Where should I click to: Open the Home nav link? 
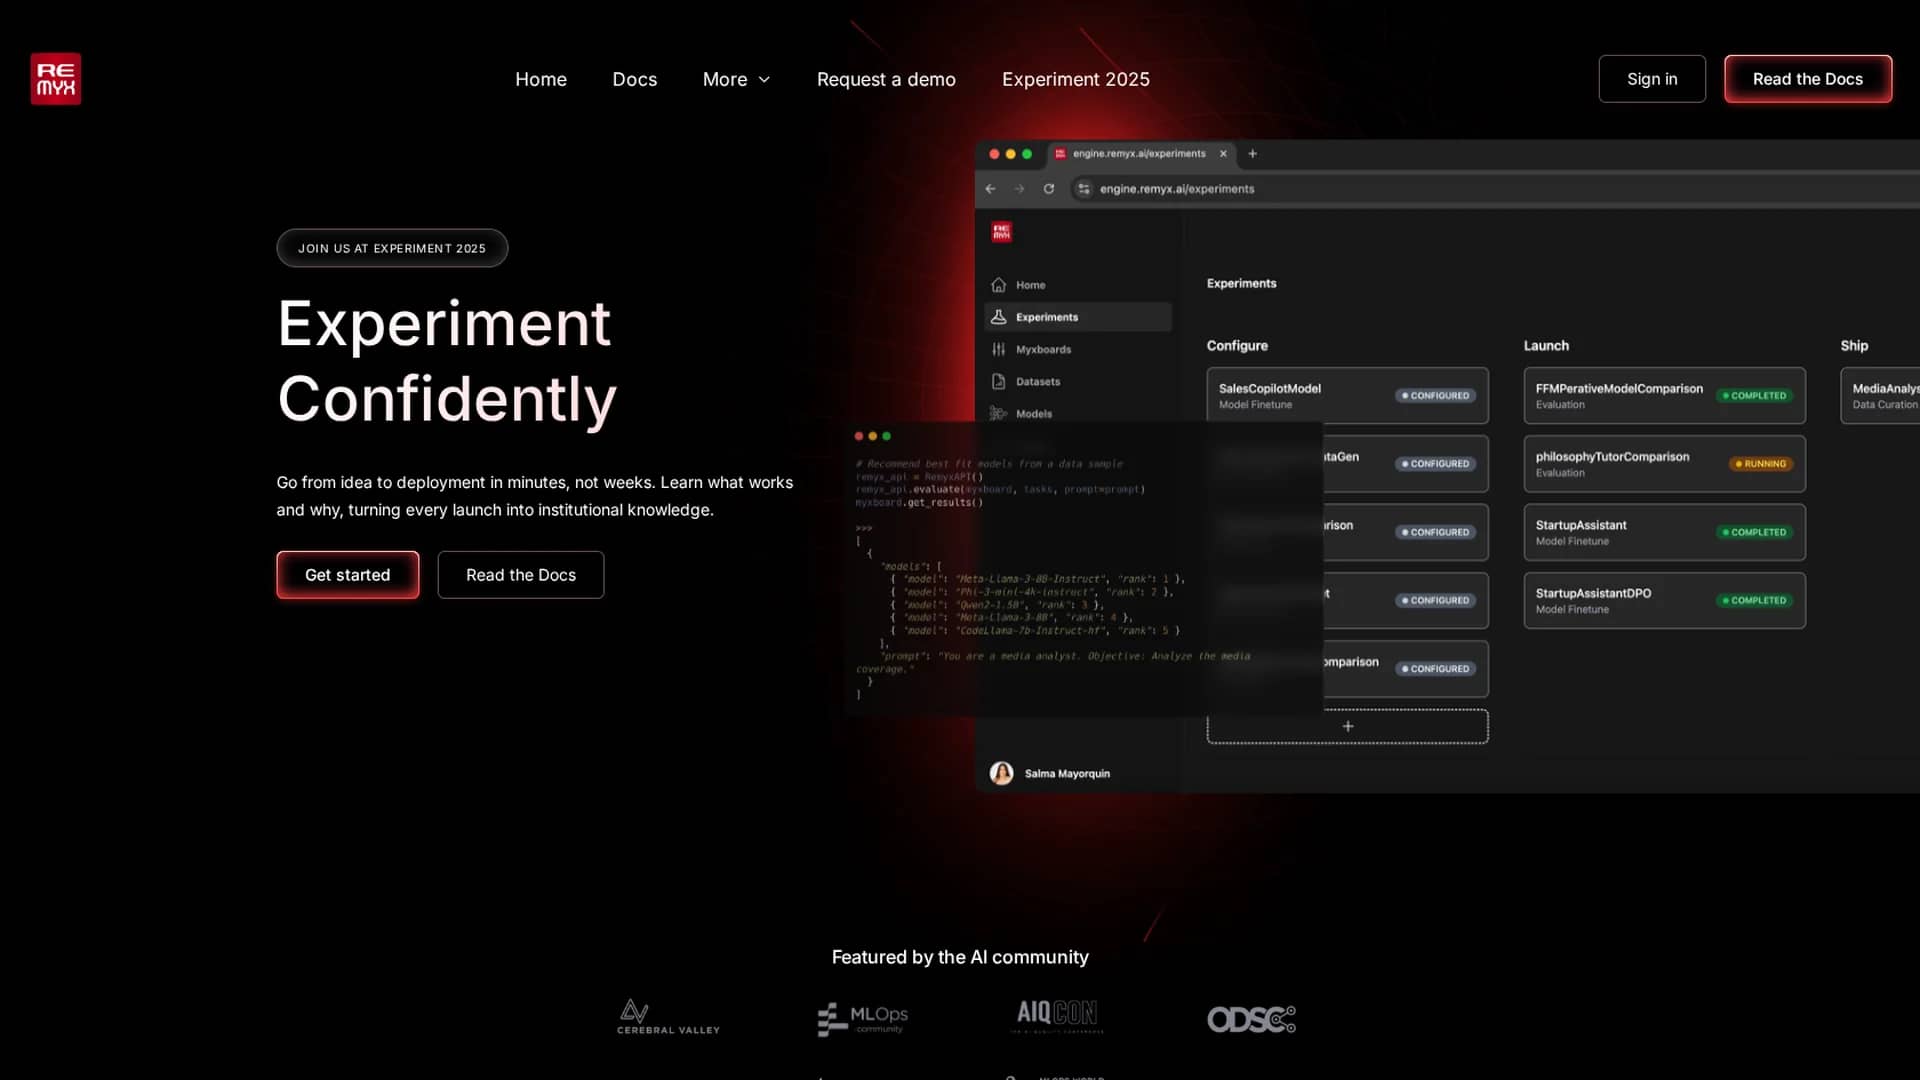point(540,79)
